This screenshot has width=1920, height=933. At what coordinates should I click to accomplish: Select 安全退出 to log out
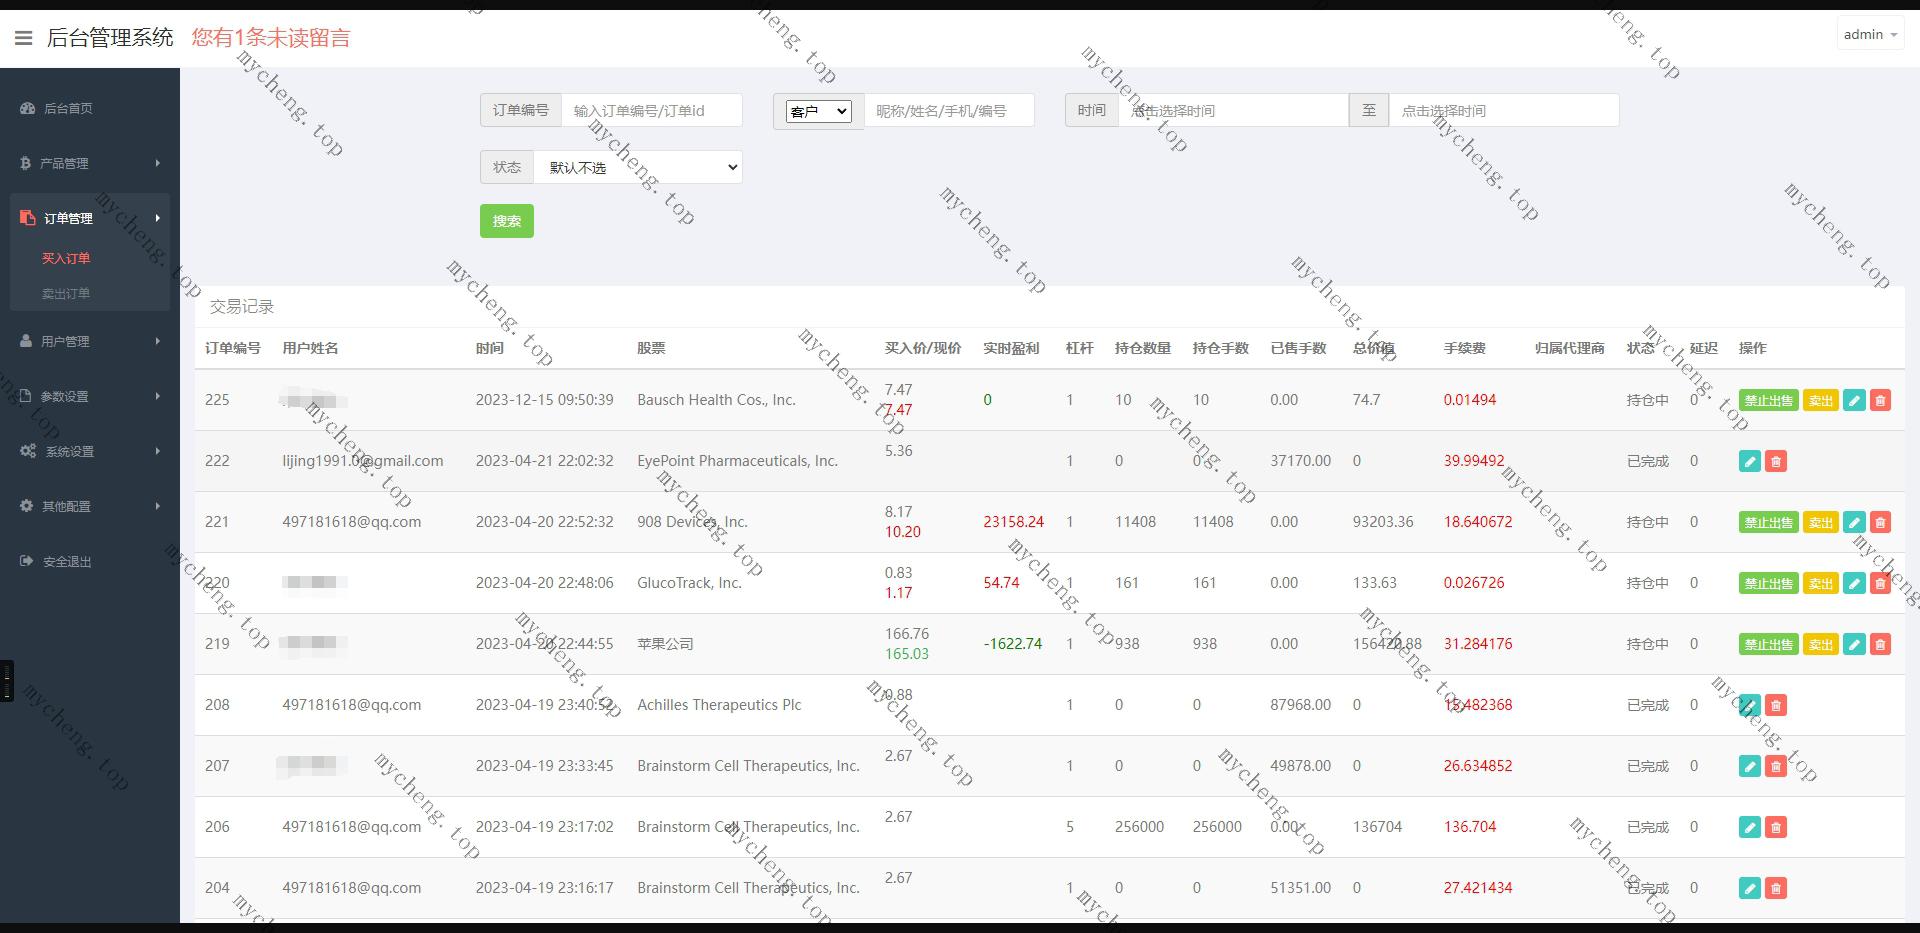click(x=90, y=561)
